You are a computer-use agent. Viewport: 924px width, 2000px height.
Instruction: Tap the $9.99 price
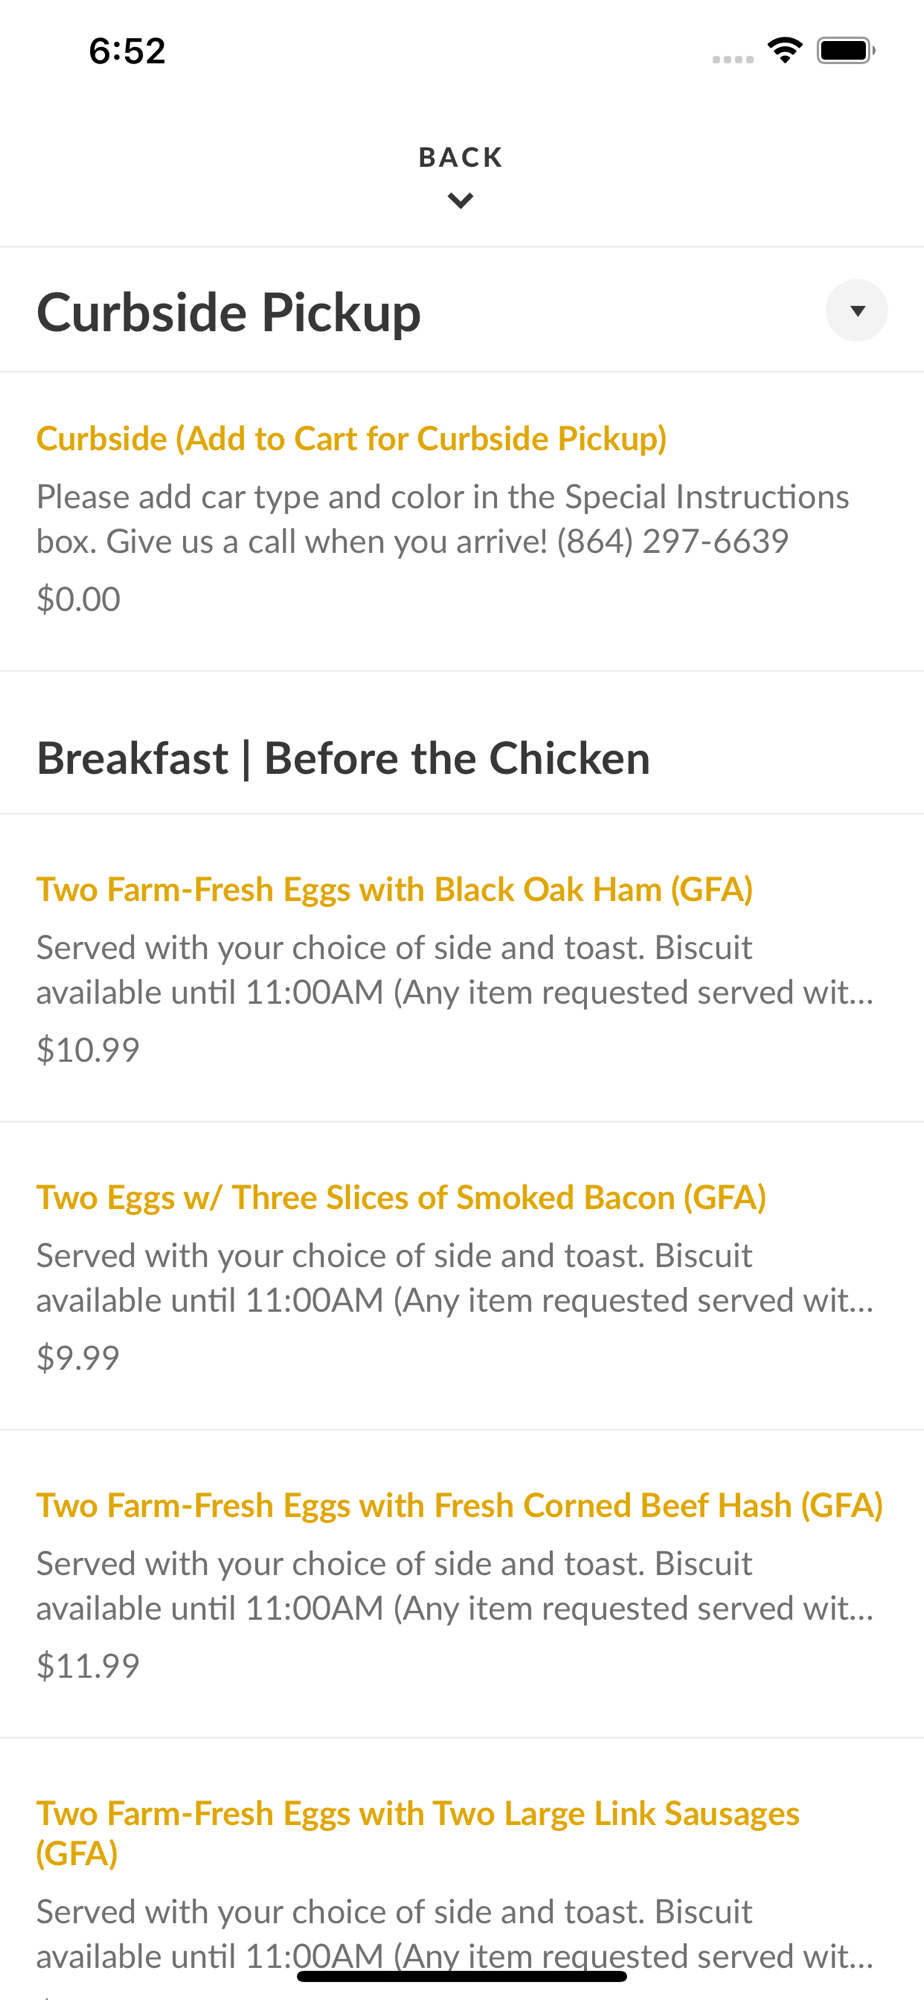78,1358
